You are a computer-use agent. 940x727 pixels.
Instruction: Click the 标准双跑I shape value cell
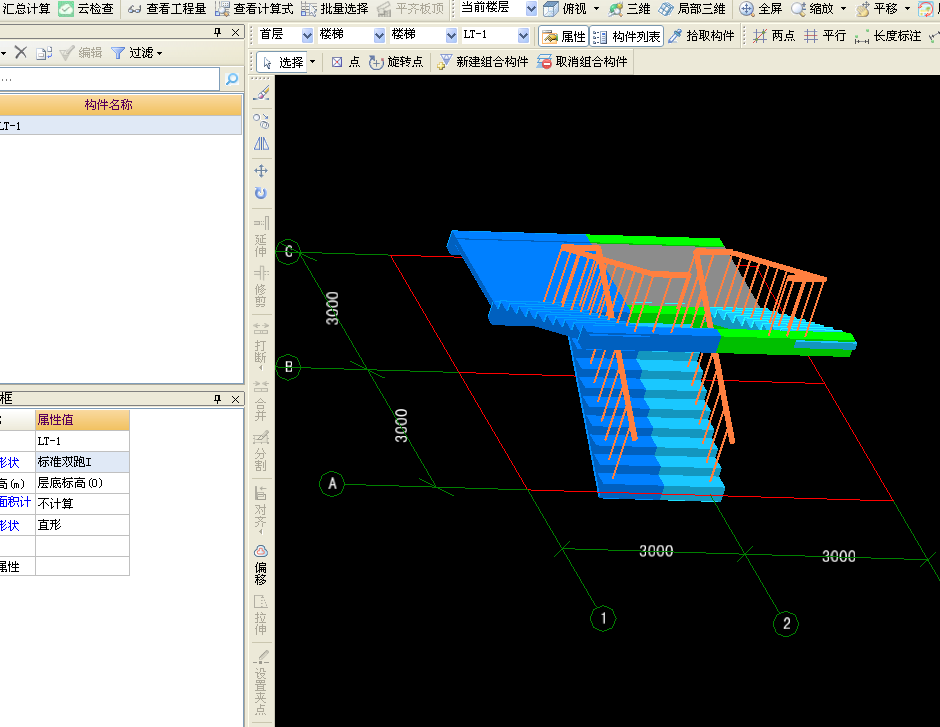click(x=82, y=462)
